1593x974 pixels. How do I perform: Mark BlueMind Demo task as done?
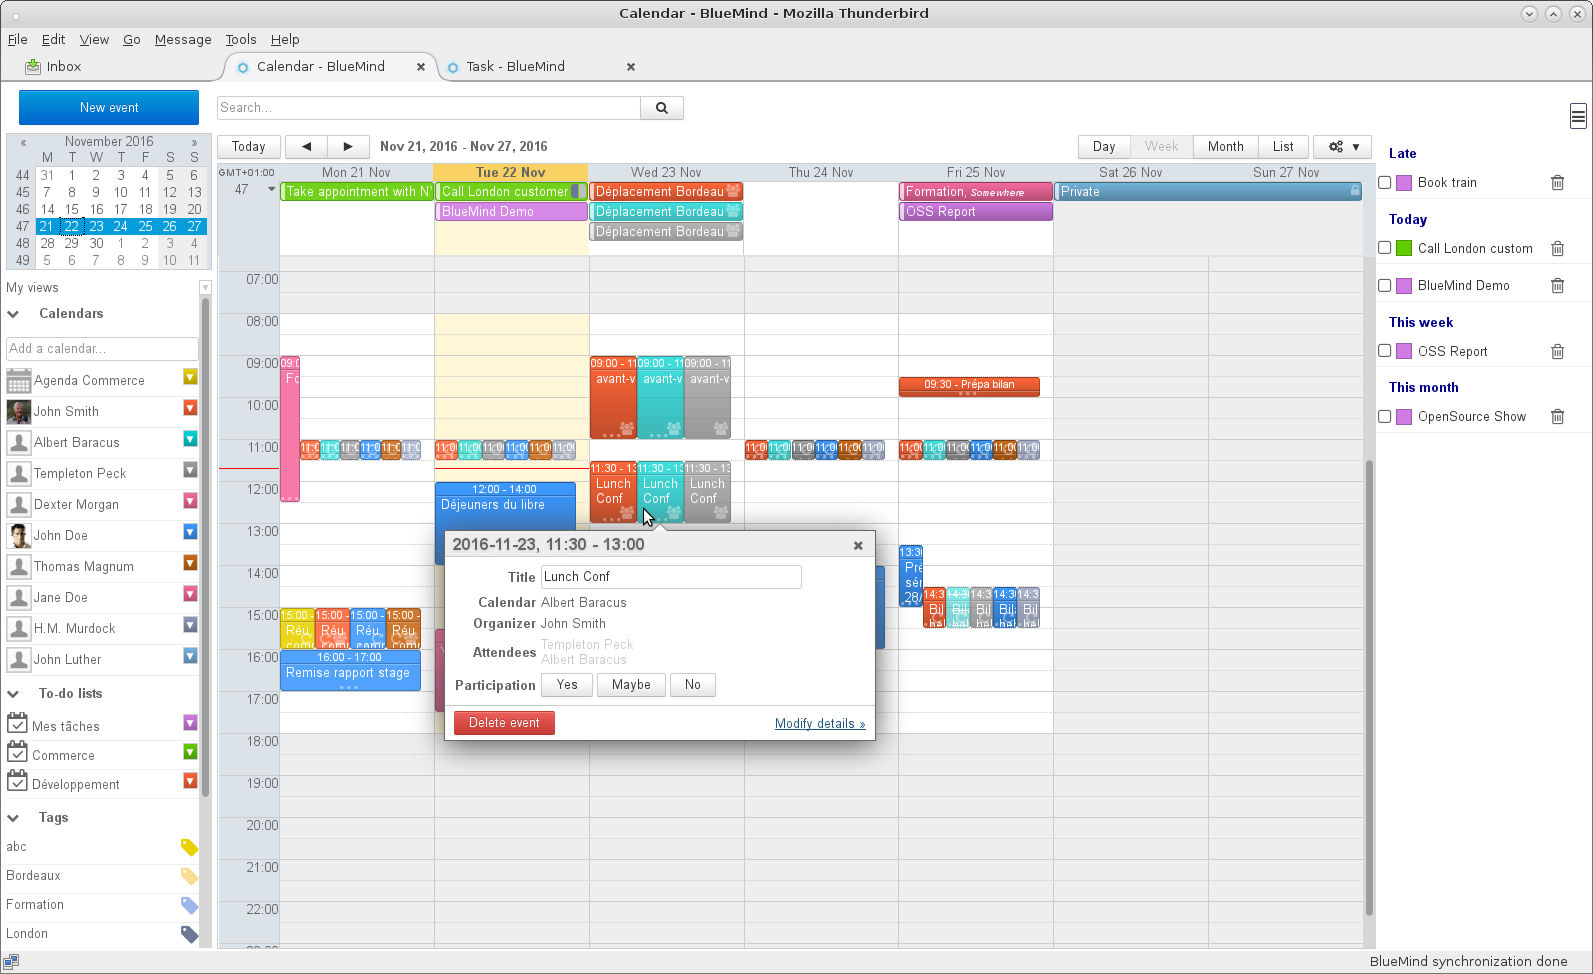tap(1385, 285)
